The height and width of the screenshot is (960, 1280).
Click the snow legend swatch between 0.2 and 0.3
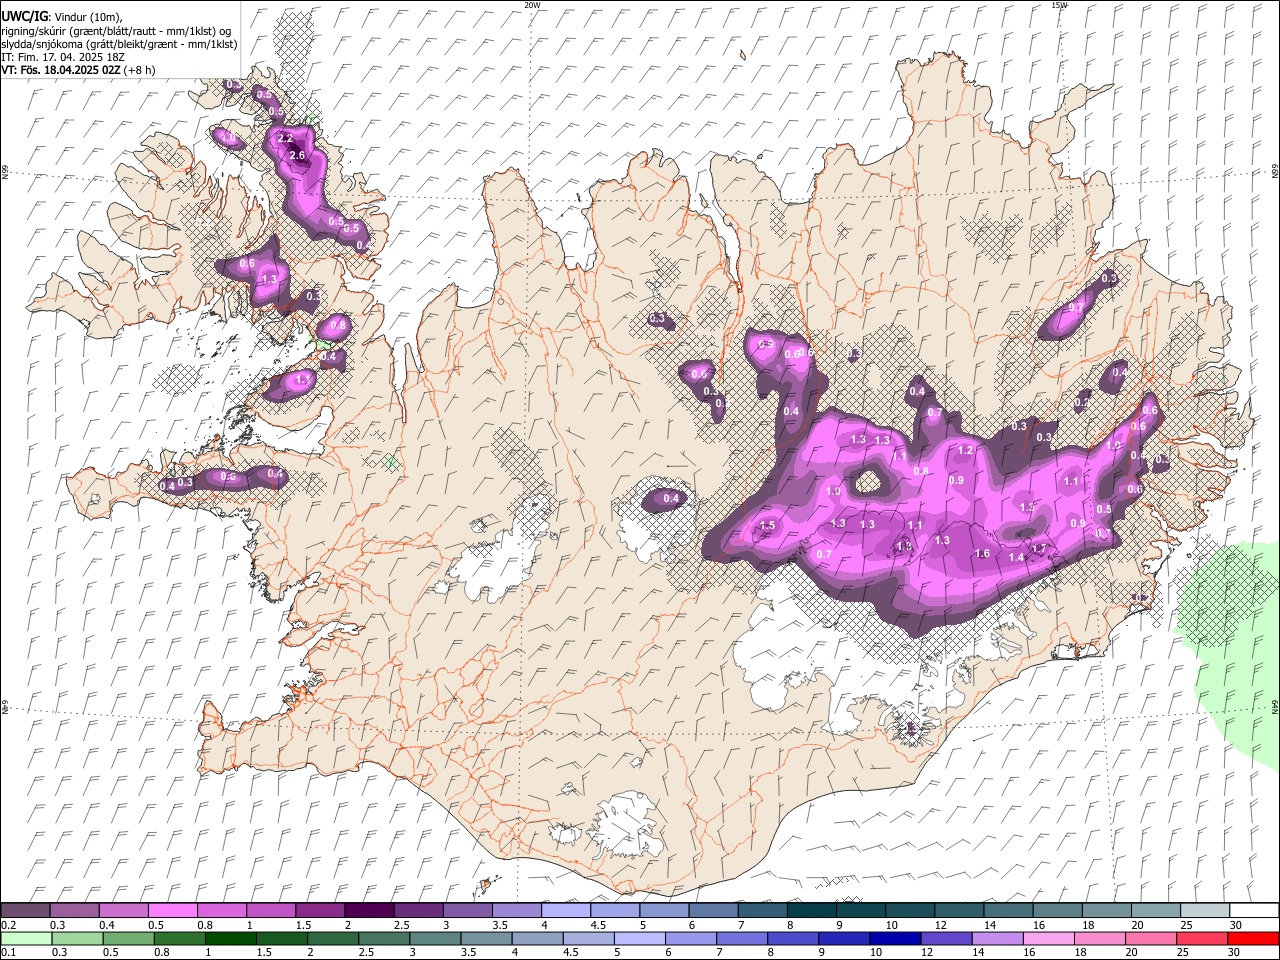pos(25,911)
